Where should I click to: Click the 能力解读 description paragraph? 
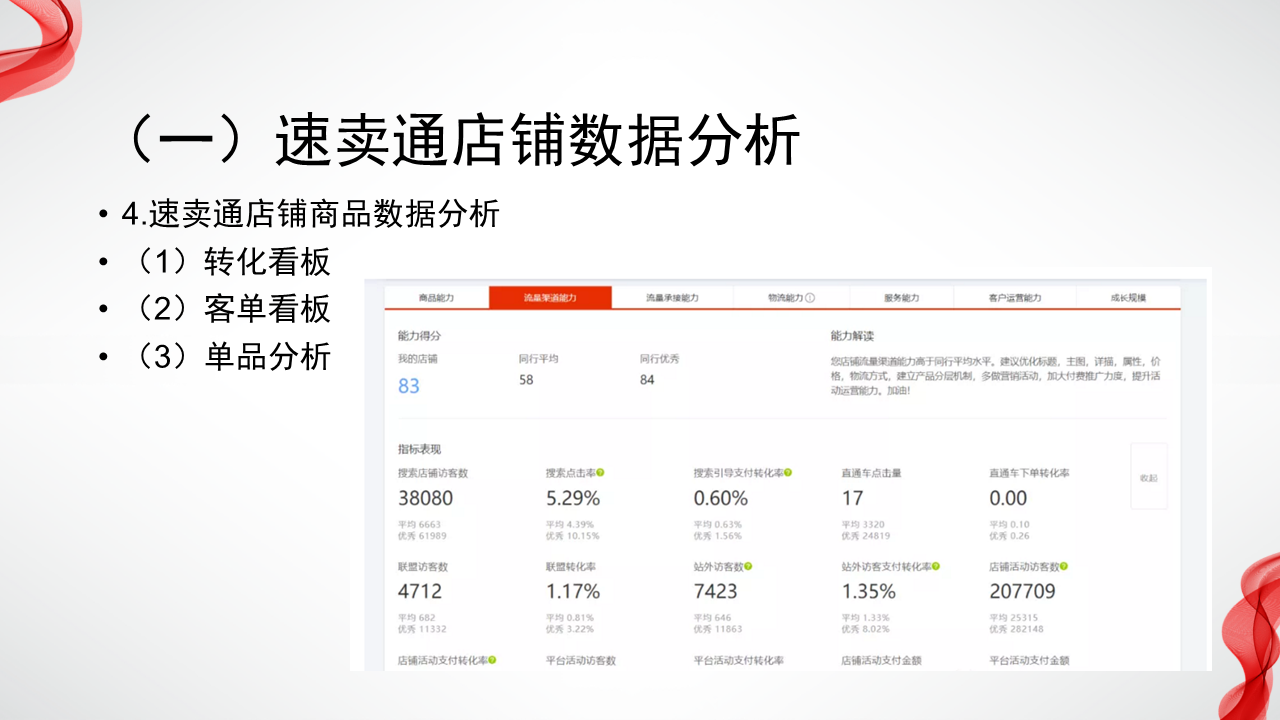(x=997, y=375)
